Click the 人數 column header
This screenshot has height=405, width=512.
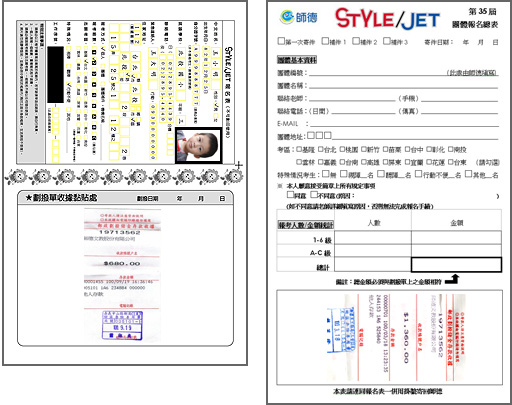[x=374, y=223]
